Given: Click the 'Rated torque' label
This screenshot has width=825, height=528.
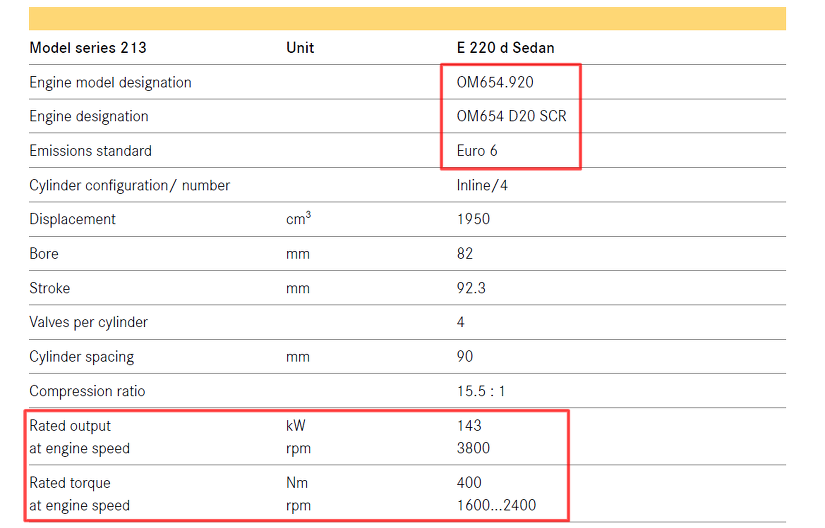Looking at the screenshot, I should point(70,483).
